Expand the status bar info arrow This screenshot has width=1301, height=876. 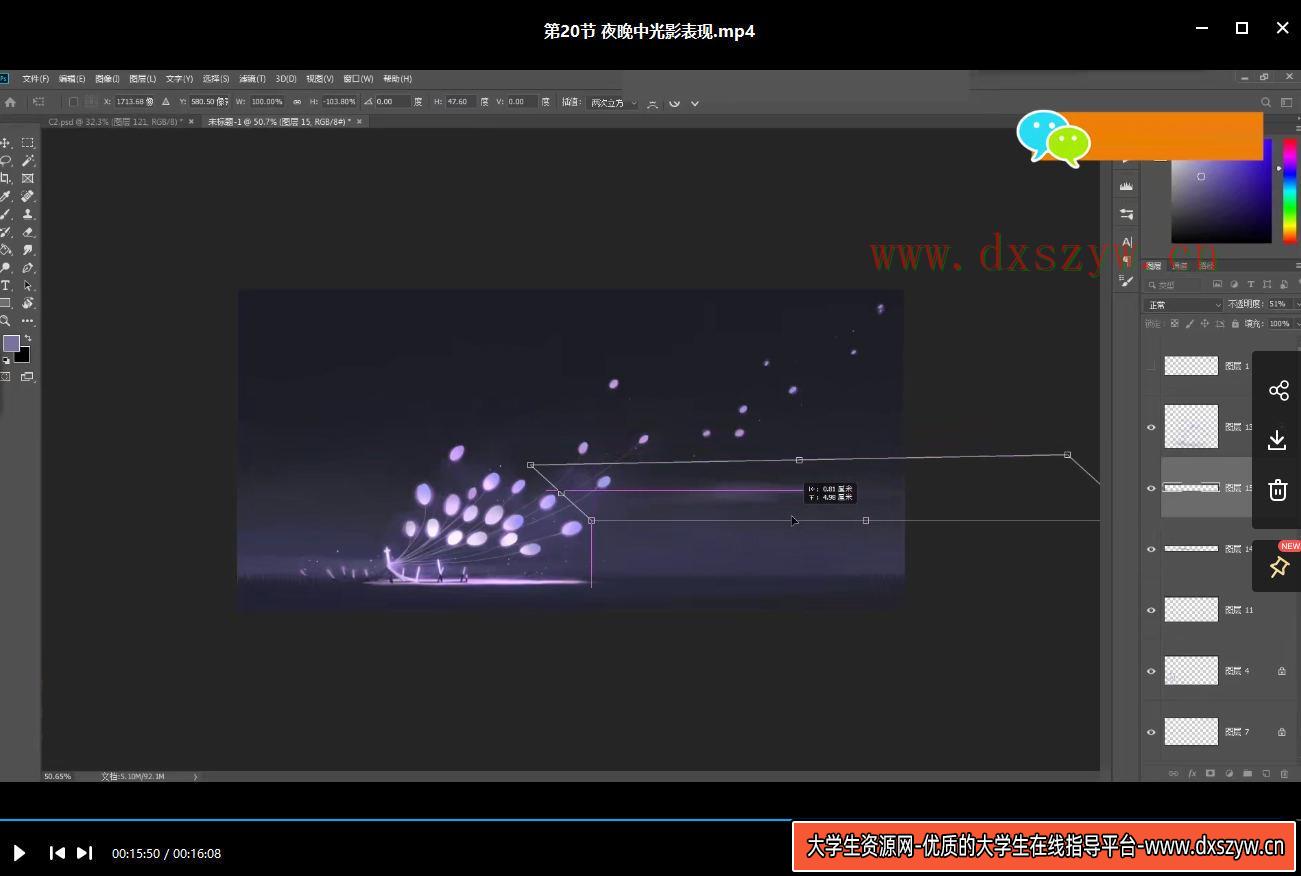point(195,776)
